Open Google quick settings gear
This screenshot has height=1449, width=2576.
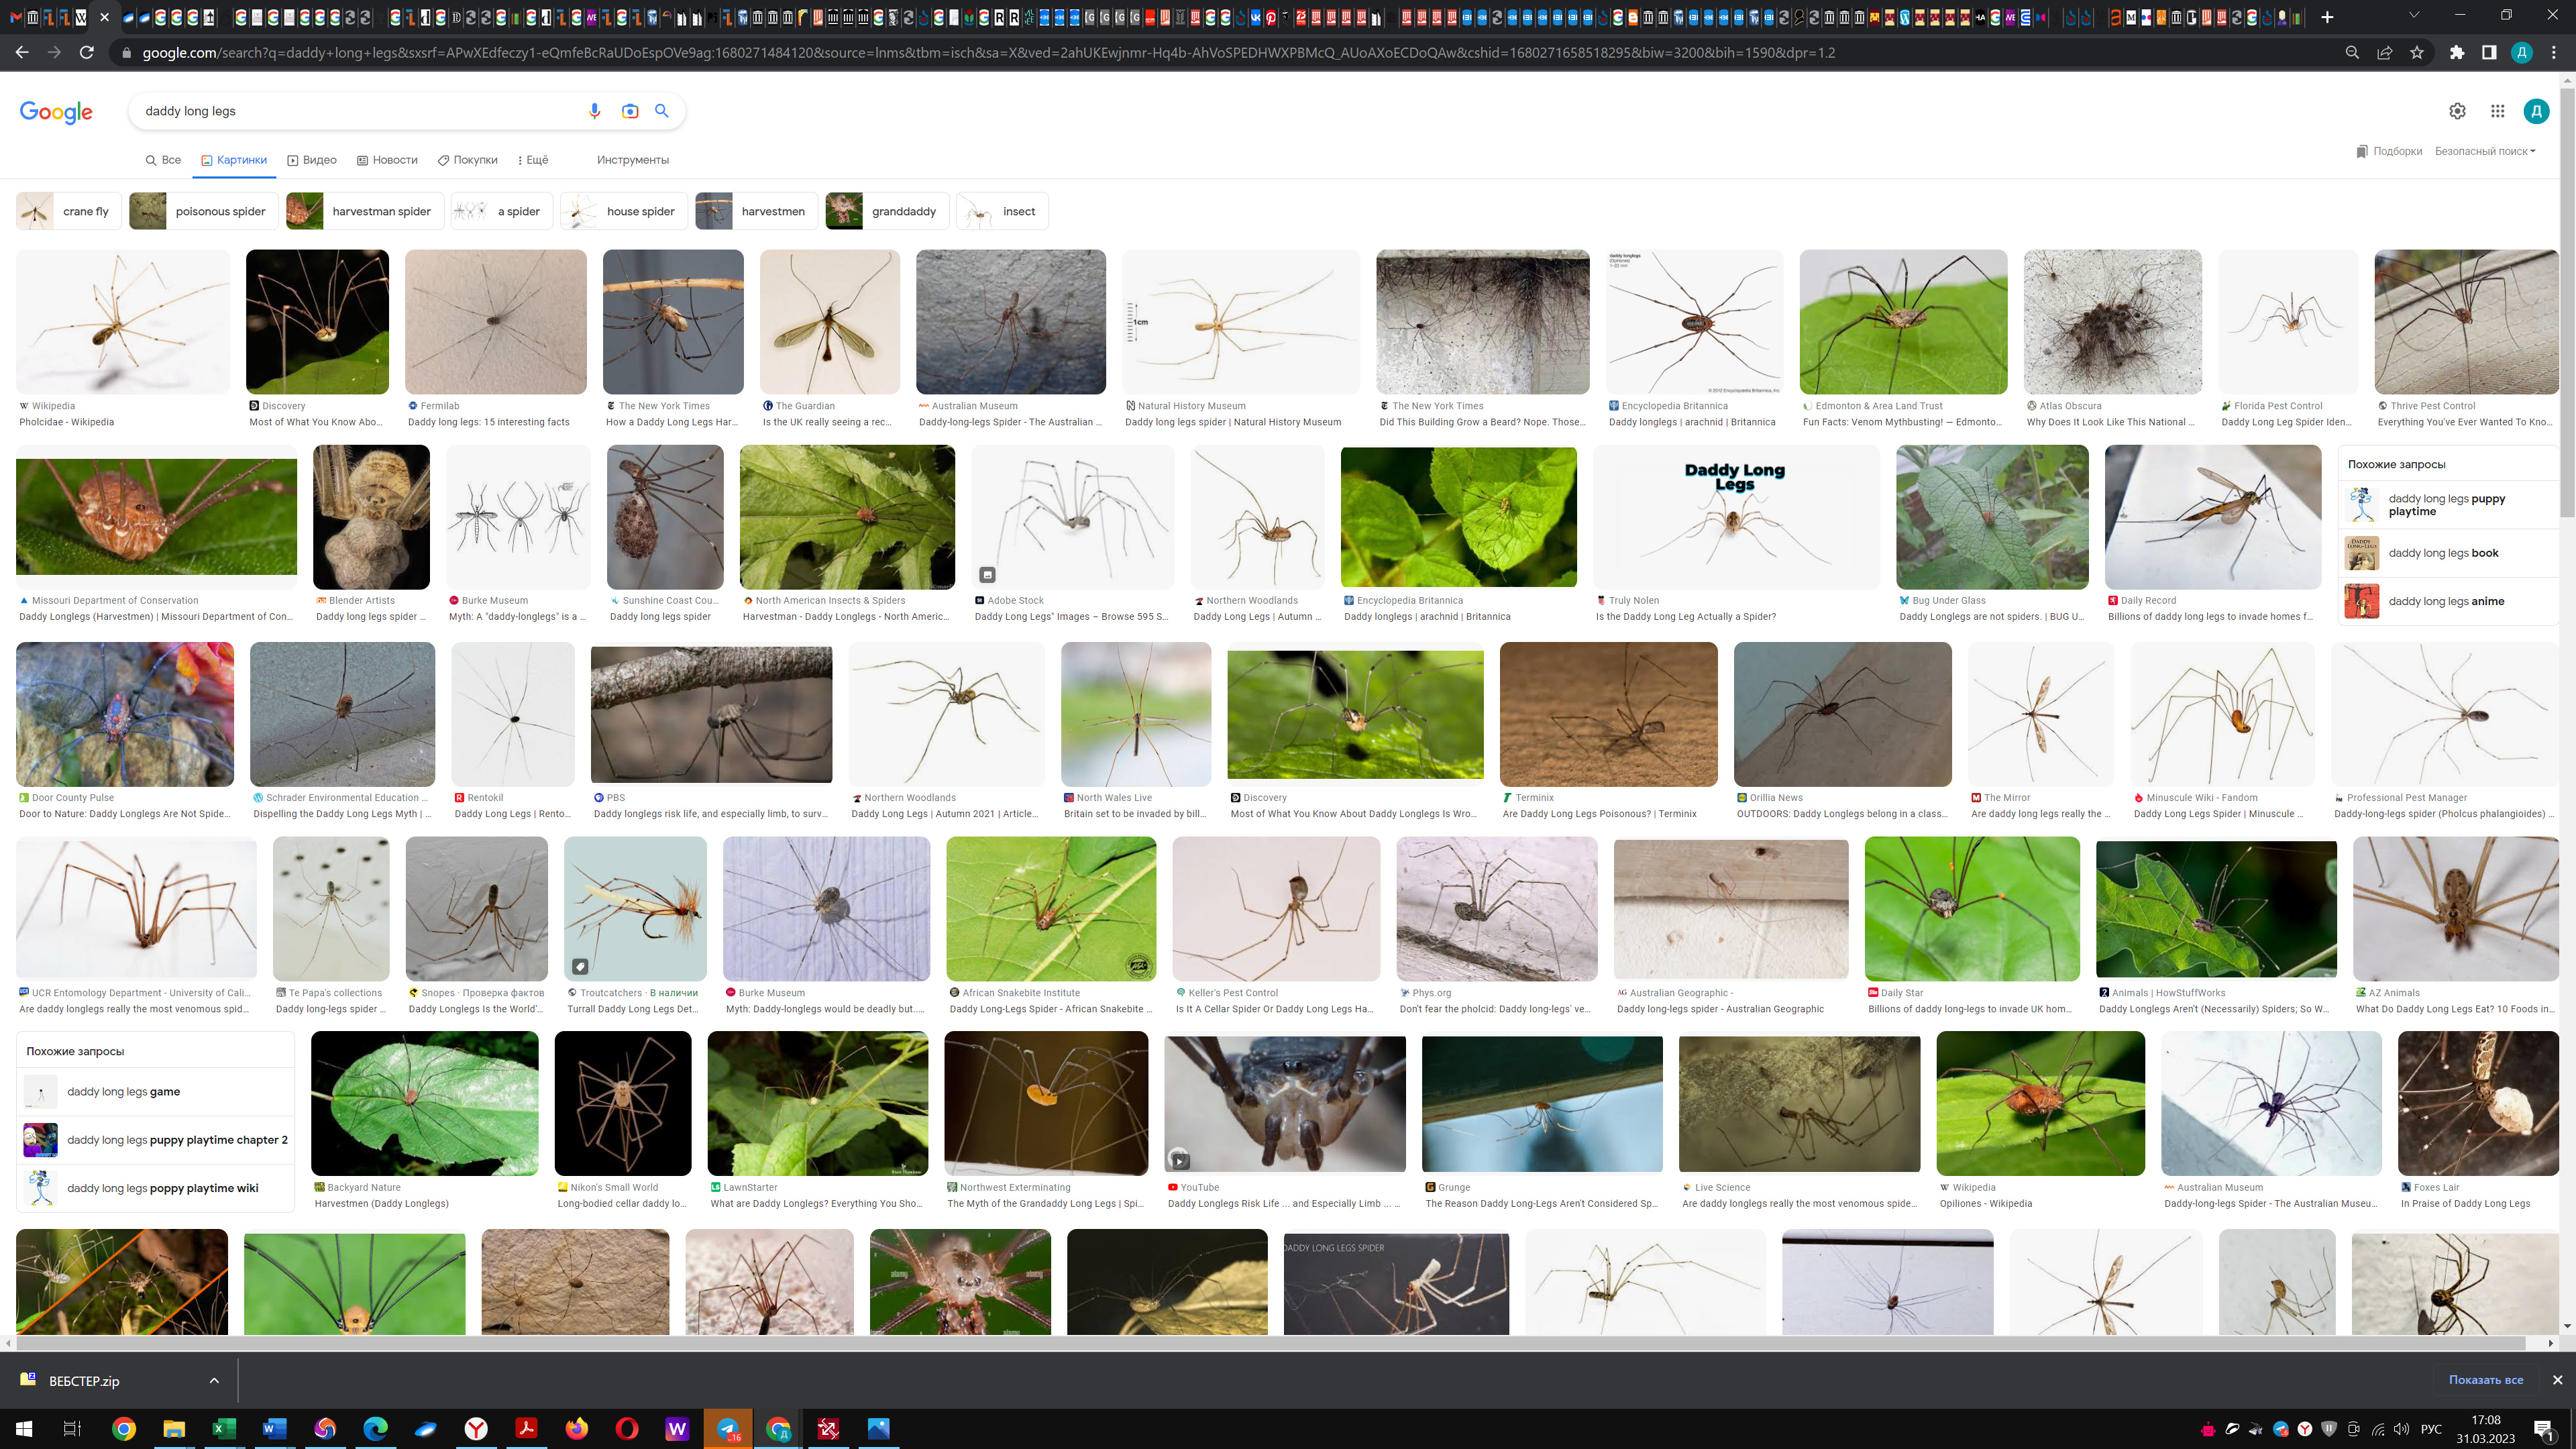(x=2457, y=111)
